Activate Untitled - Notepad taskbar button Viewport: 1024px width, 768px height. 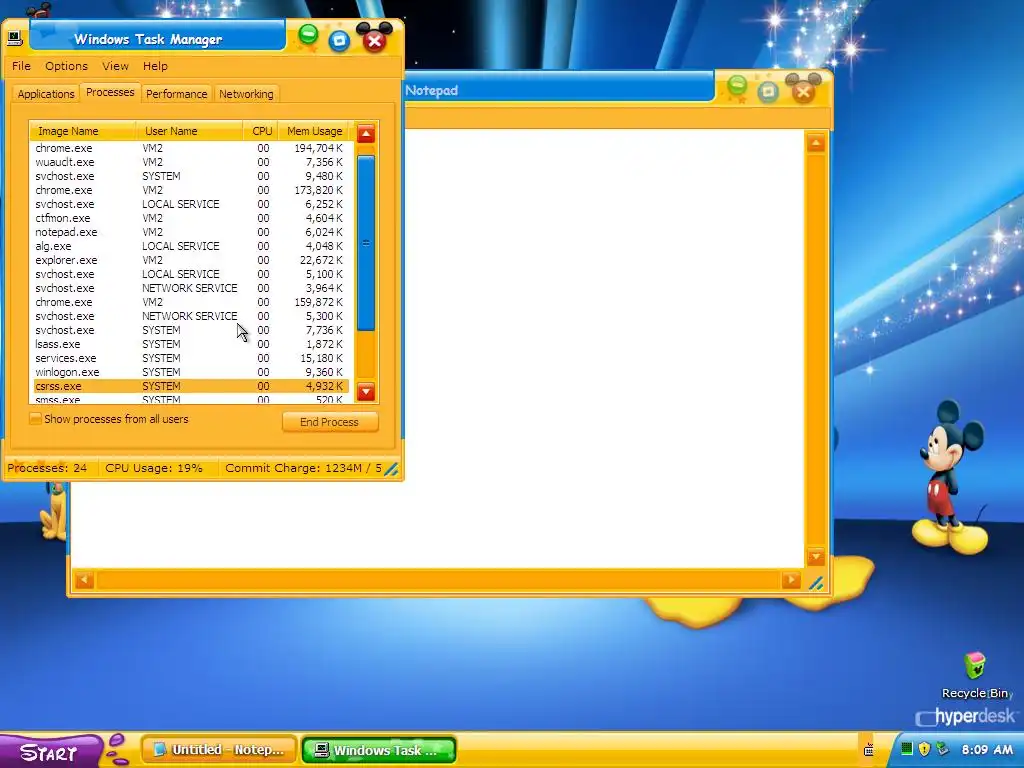(219, 750)
